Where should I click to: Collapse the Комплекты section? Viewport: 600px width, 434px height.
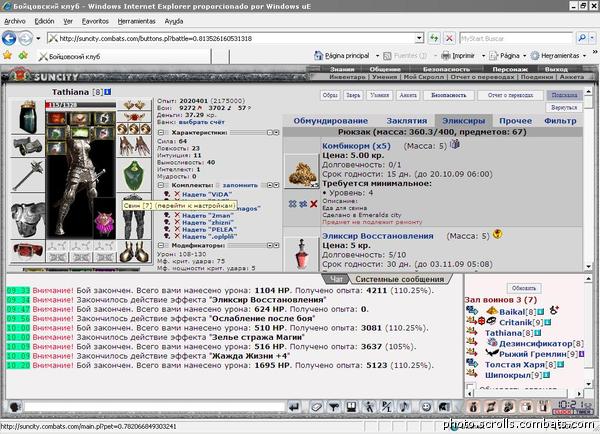click(161, 185)
